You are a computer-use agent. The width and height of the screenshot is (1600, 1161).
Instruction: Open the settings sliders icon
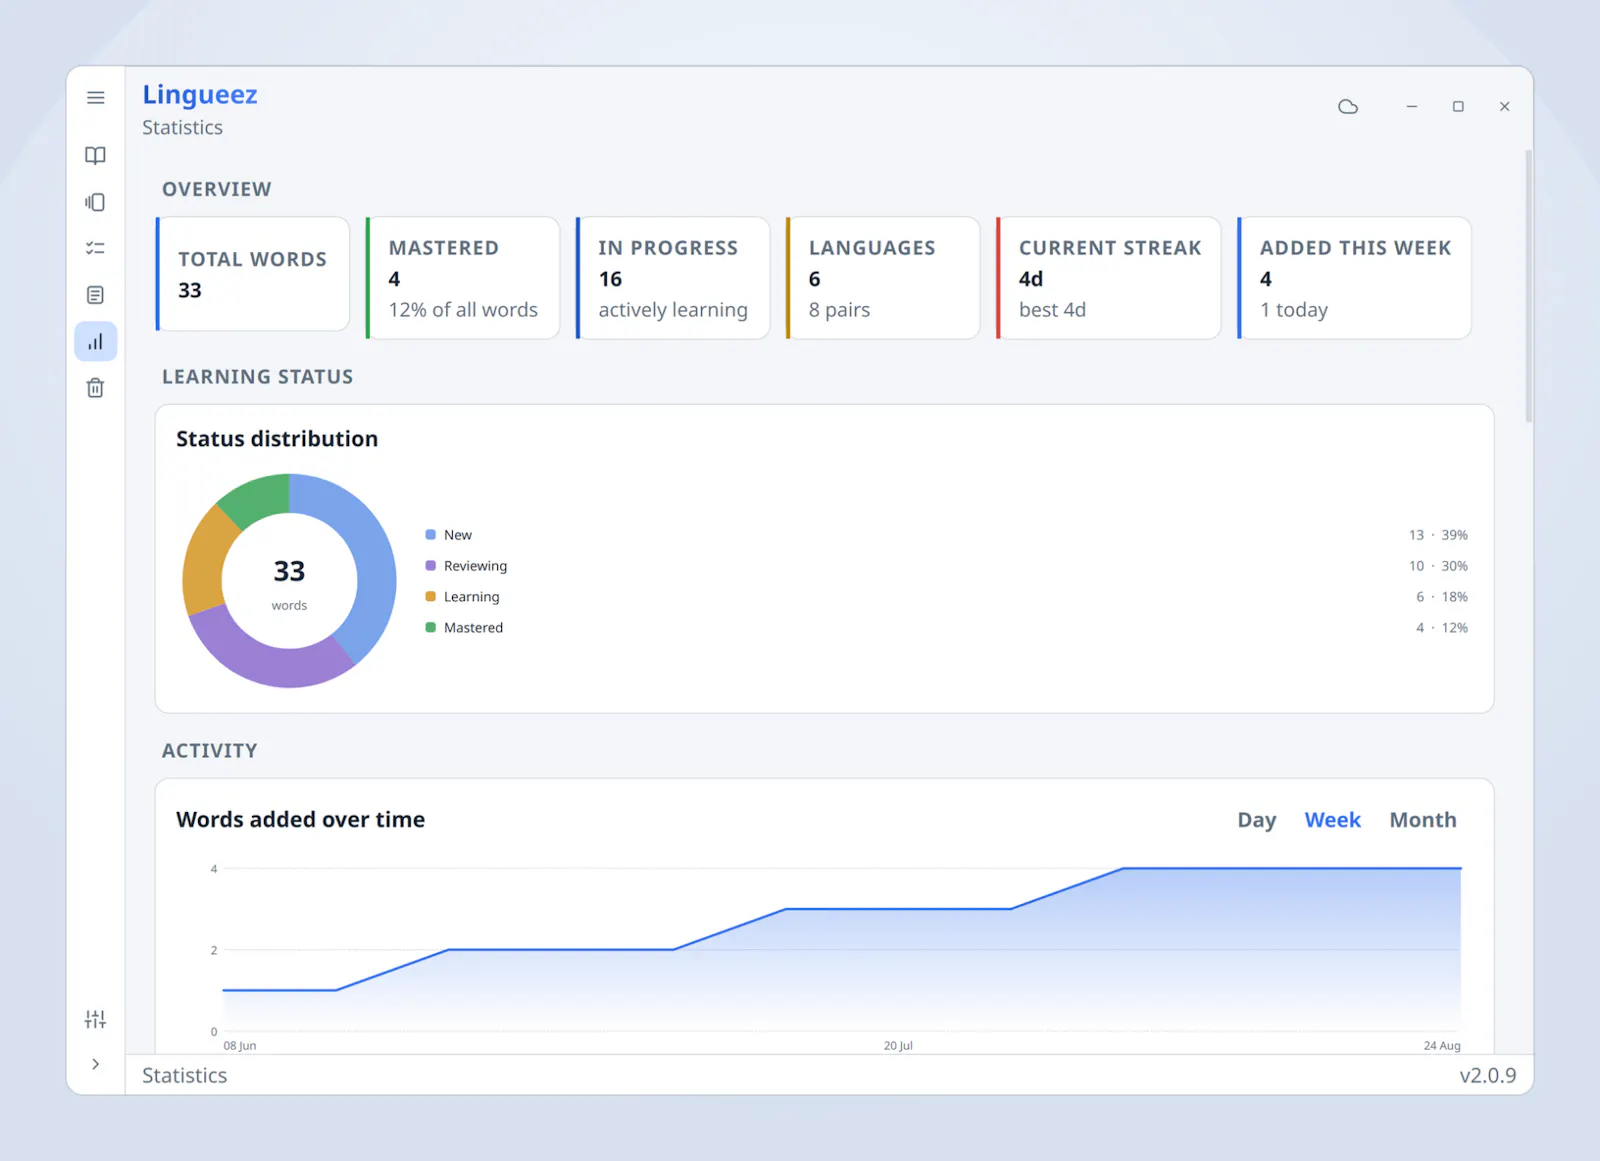(x=95, y=1019)
